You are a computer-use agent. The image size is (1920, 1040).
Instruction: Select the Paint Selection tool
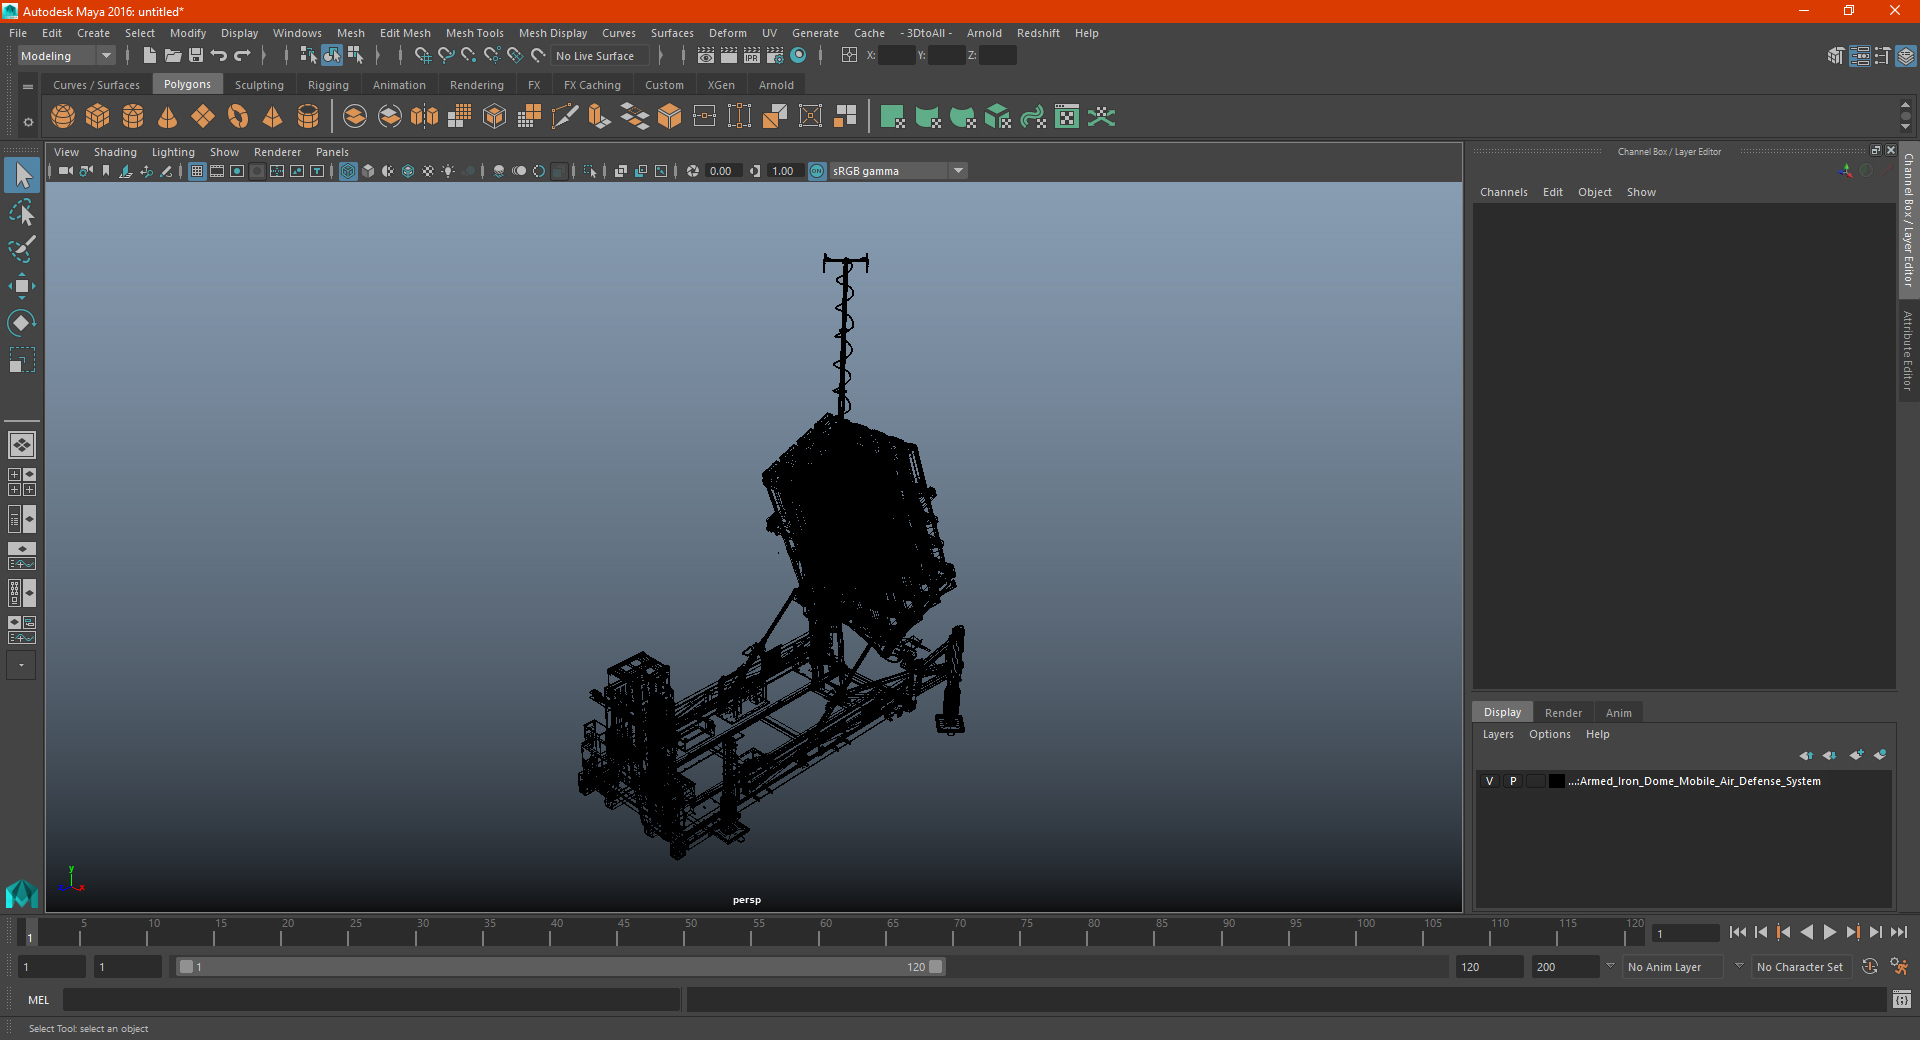(x=22, y=249)
